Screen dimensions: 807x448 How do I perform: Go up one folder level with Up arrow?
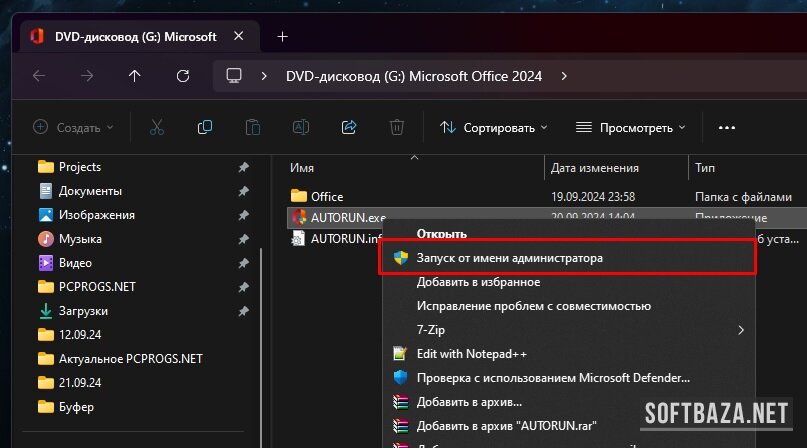click(x=135, y=76)
